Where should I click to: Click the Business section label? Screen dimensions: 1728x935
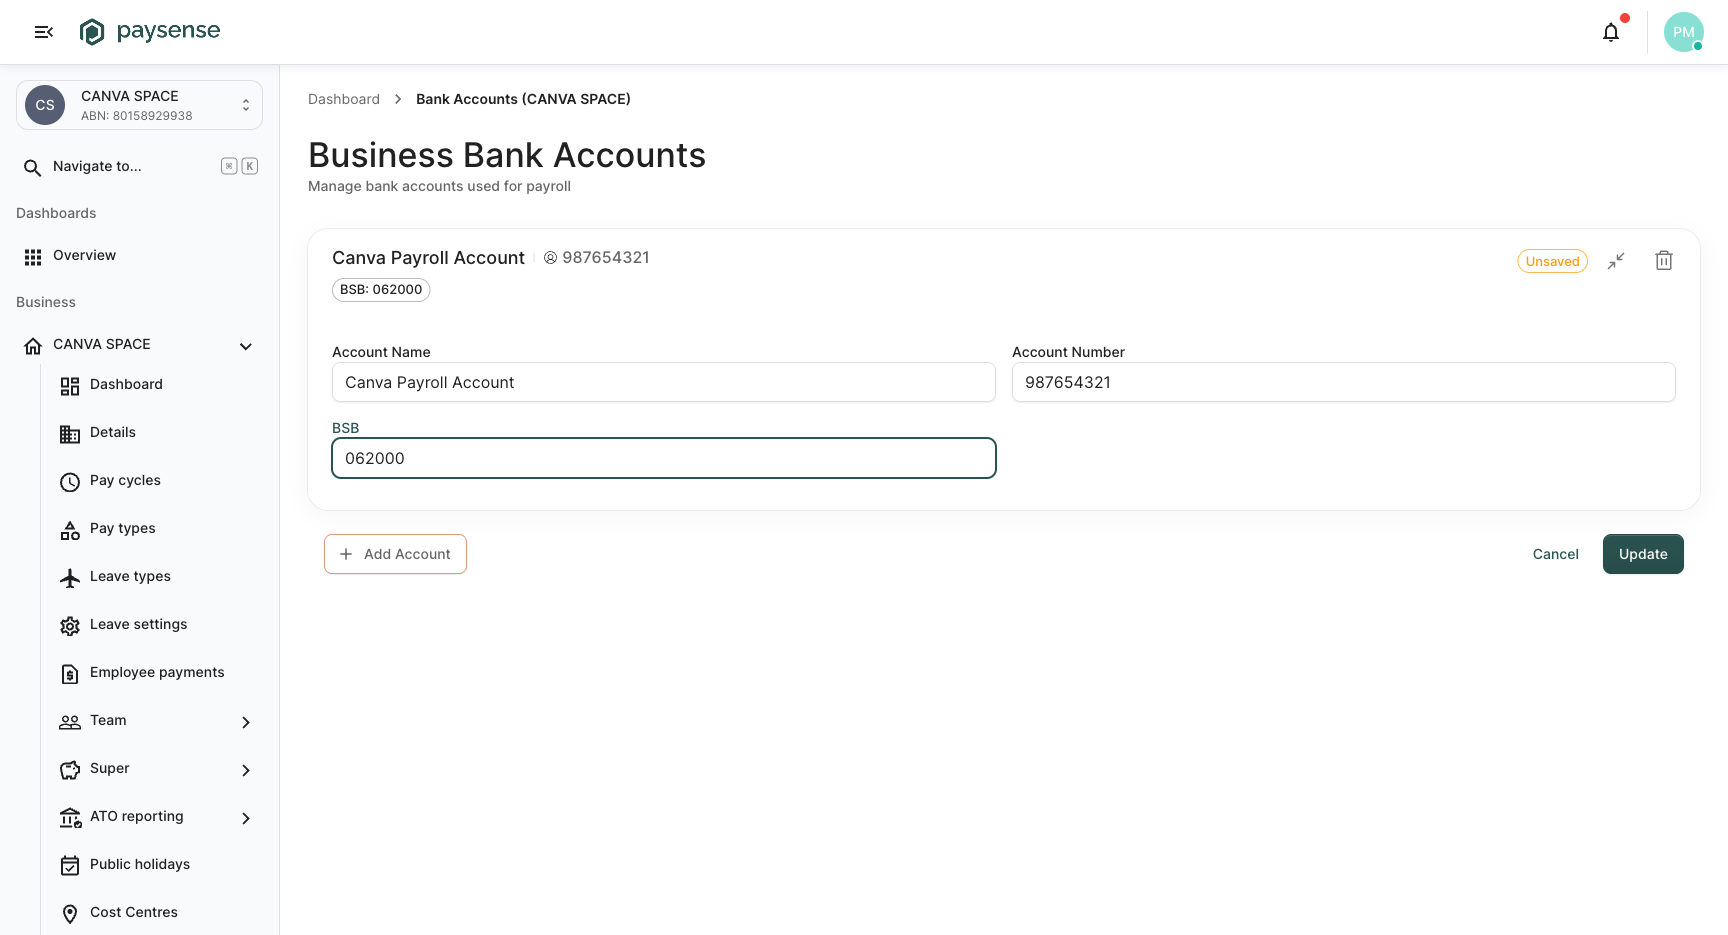click(x=46, y=302)
